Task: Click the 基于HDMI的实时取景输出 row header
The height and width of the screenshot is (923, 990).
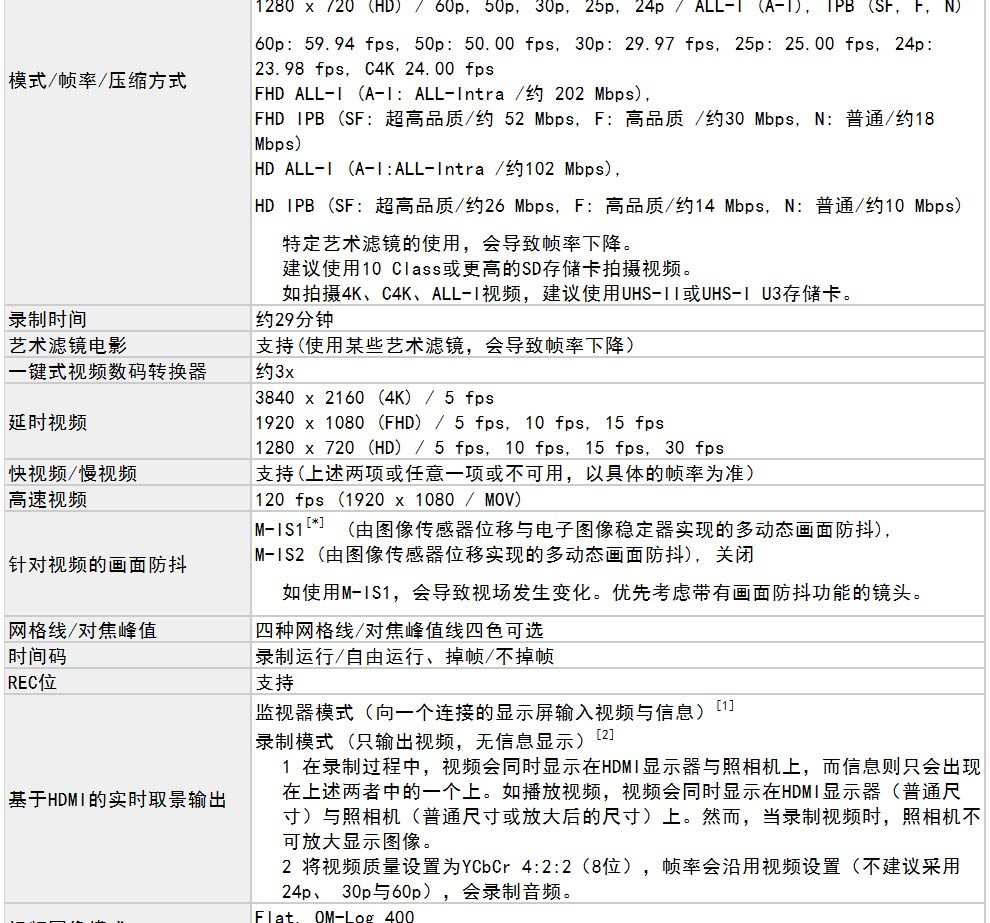Action: click(116, 800)
